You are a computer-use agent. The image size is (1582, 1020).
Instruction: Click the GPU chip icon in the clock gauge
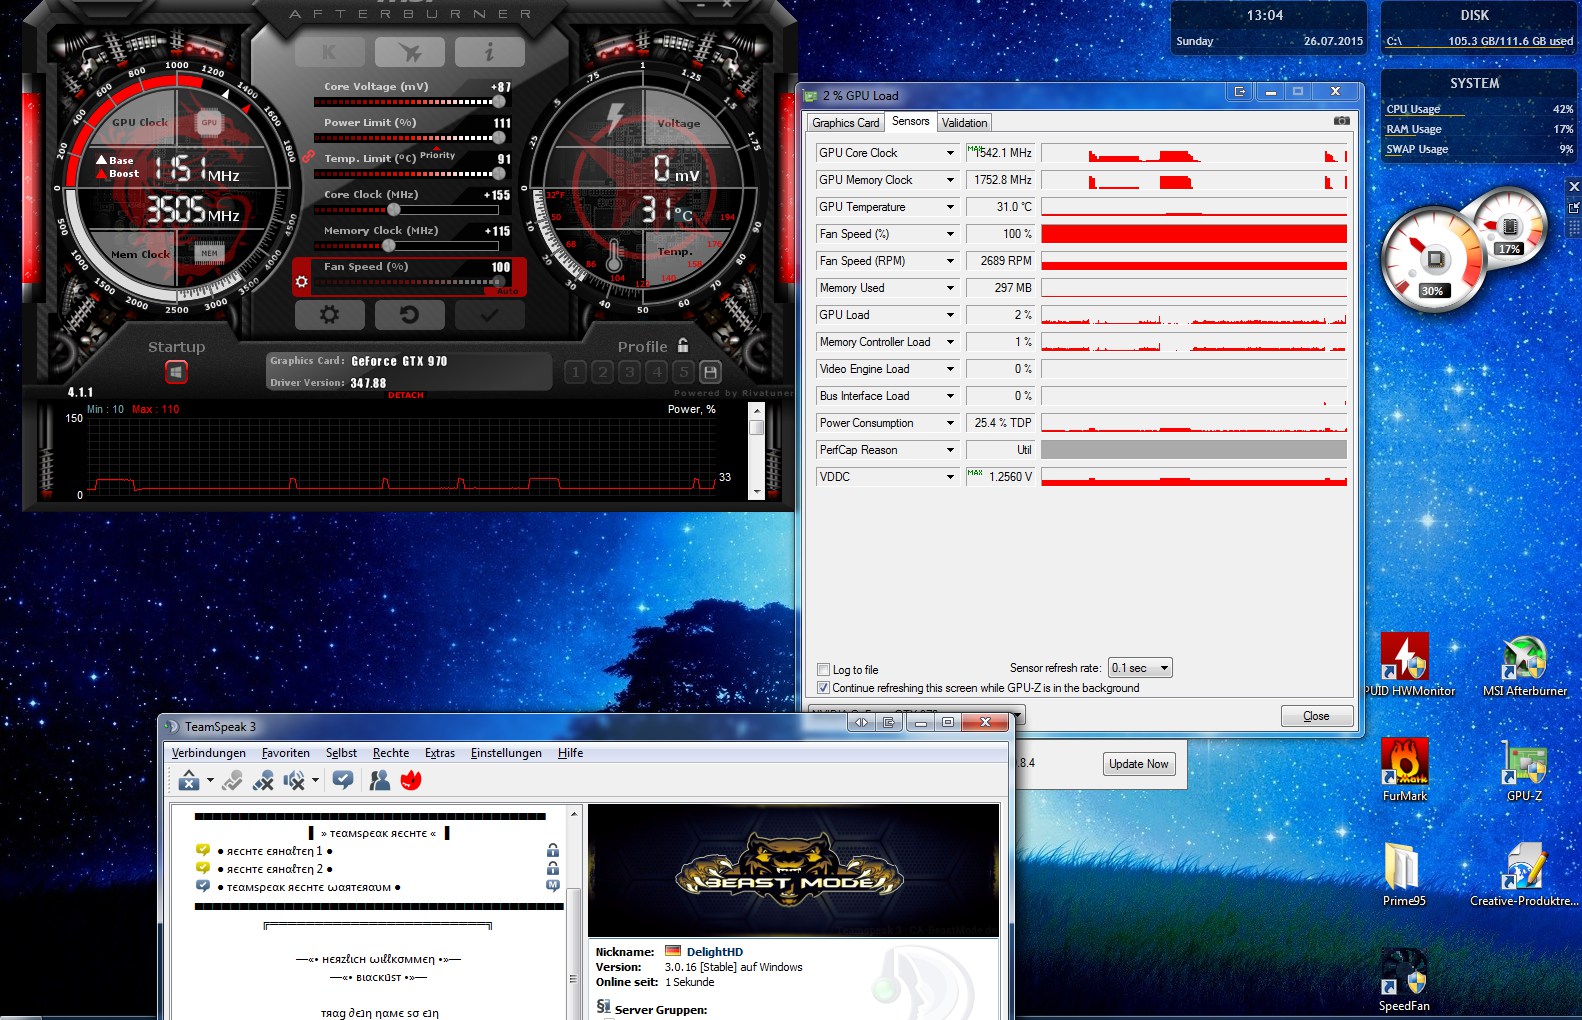(209, 122)
